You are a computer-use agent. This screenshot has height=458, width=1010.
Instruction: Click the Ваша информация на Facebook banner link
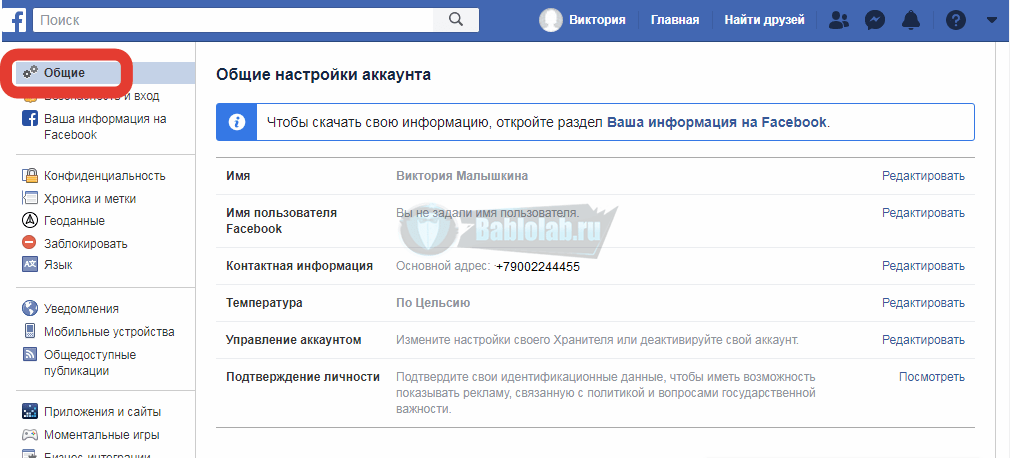pyautogui.click(x=716, y=122)
